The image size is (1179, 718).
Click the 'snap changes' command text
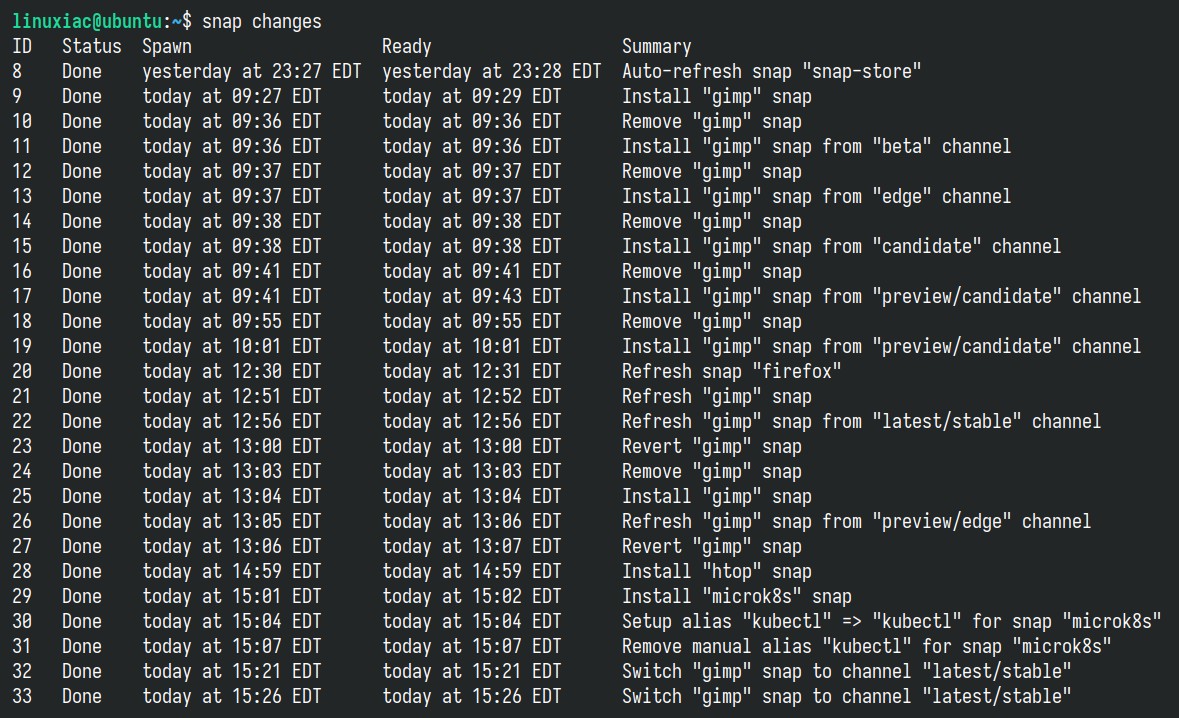point(262,22)
